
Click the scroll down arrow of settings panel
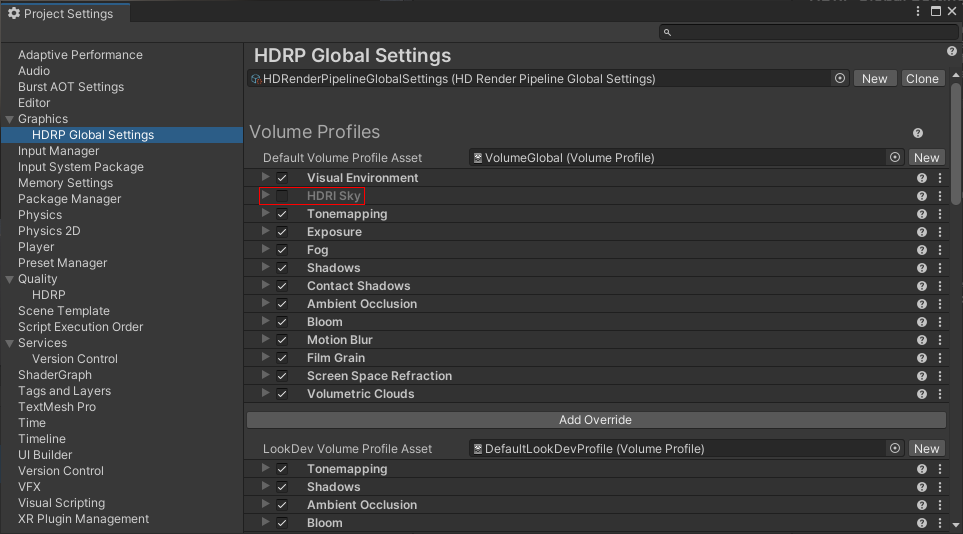[x=956, y=525]
